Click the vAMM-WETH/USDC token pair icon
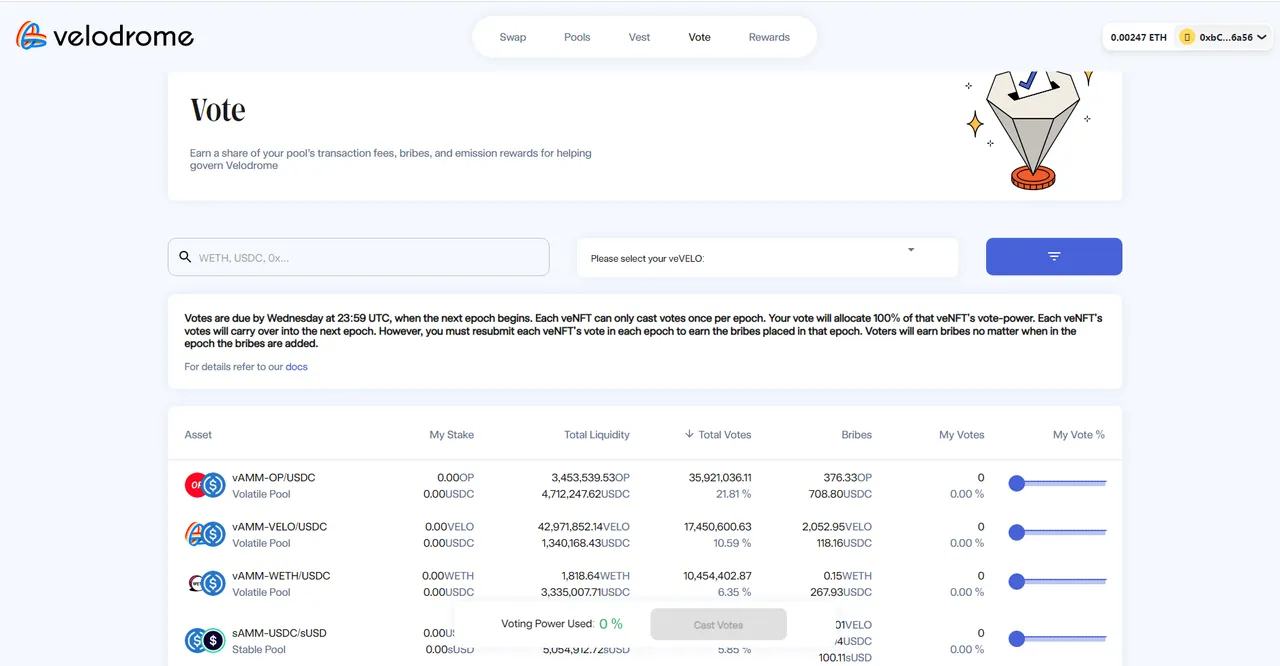1280x666 pixels. 205,583
